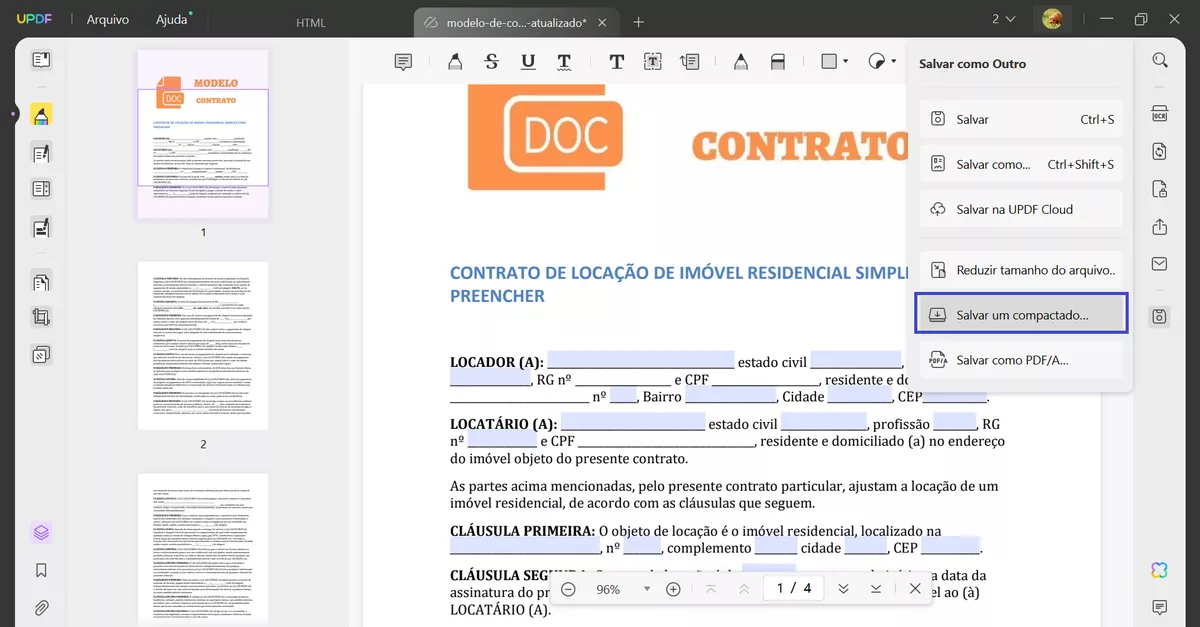This screenshot has width=1200, height=627.
Task: Select the Strikethrough annotation tool
Action: (491, 61)
